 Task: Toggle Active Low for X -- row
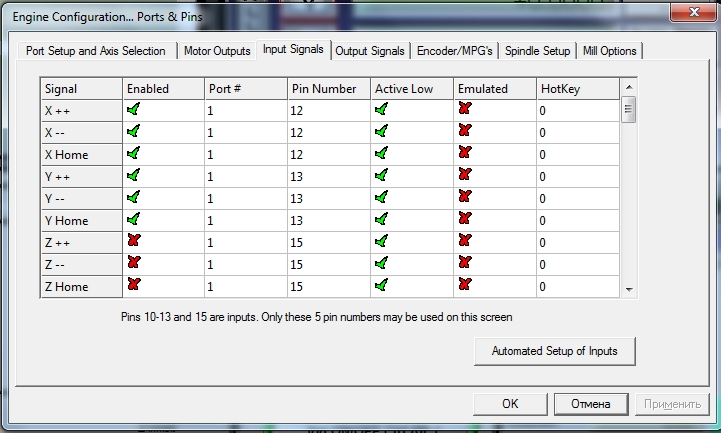[381, 131]
